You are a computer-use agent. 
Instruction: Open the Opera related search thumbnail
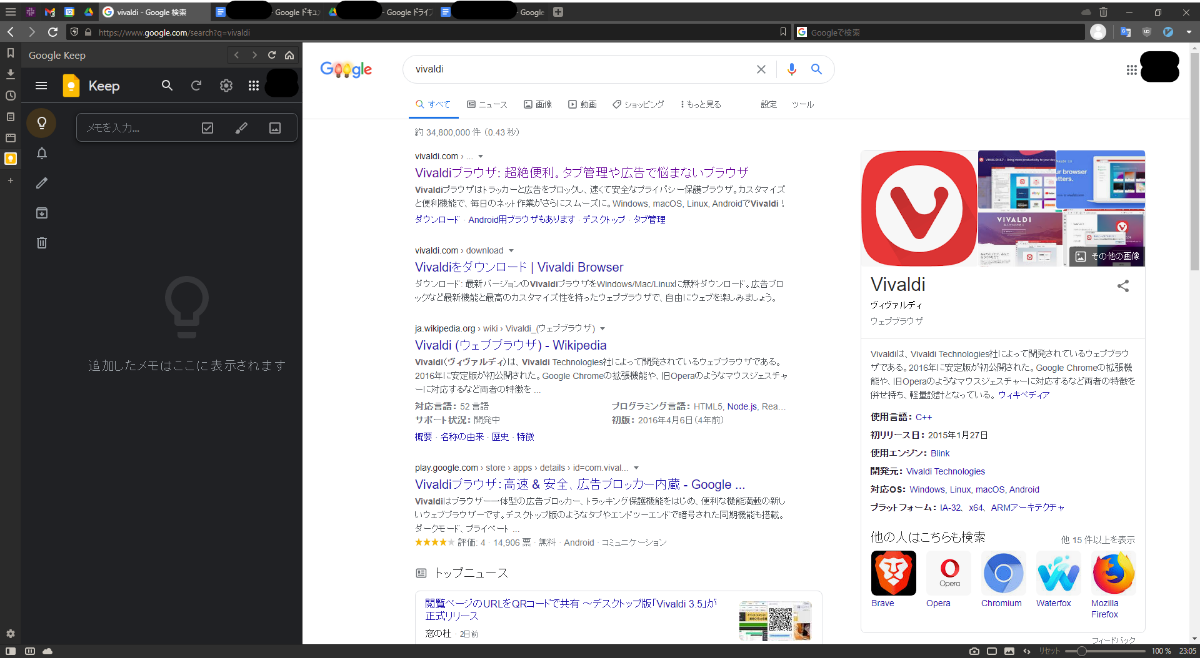(948, 573)
